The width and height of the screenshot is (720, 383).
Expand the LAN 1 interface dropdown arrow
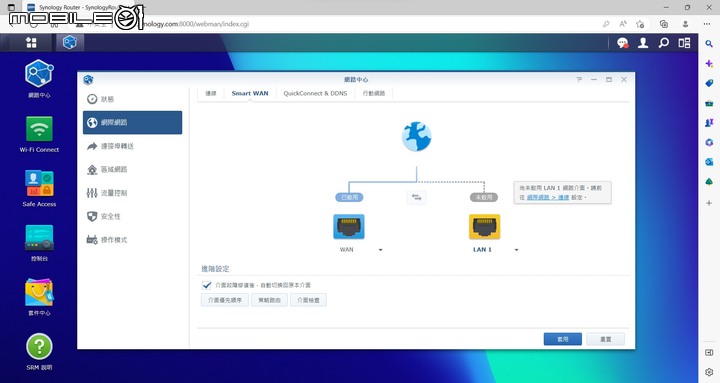516,250
